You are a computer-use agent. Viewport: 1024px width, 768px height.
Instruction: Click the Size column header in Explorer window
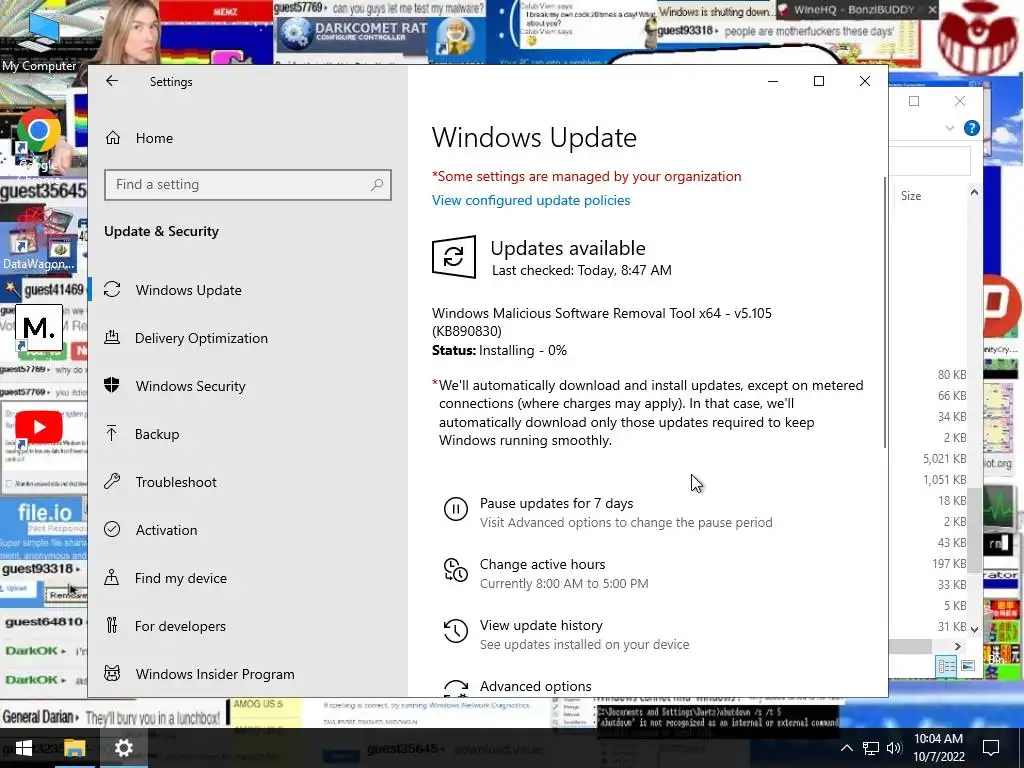pyautogui.click(x=911, y=196)
